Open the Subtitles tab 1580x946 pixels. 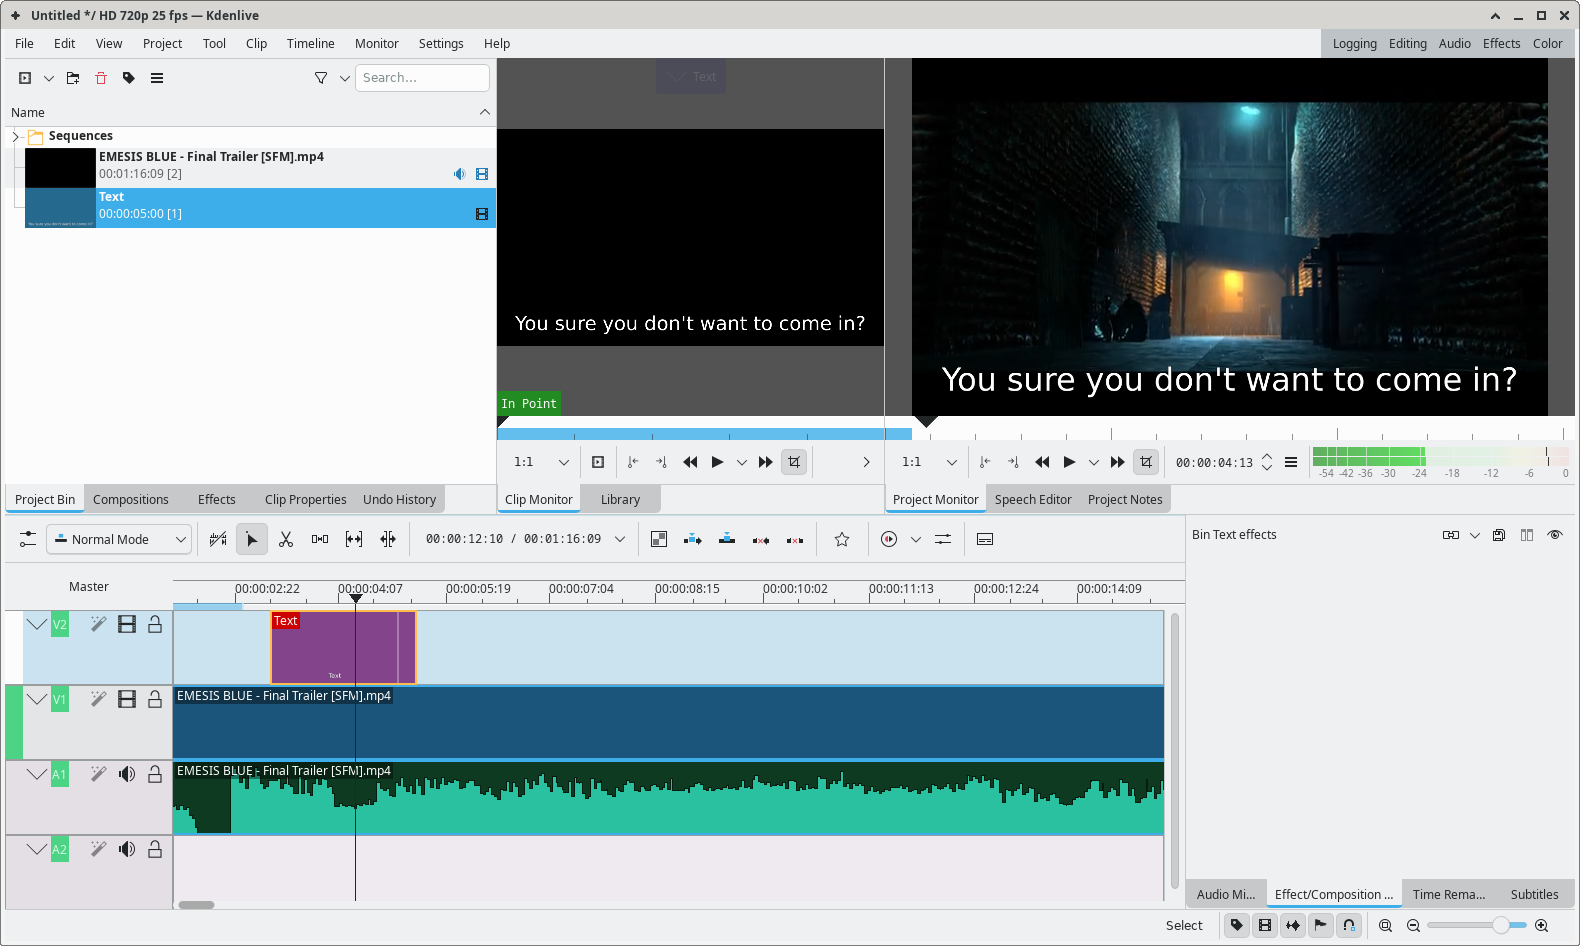point(1534,895)
